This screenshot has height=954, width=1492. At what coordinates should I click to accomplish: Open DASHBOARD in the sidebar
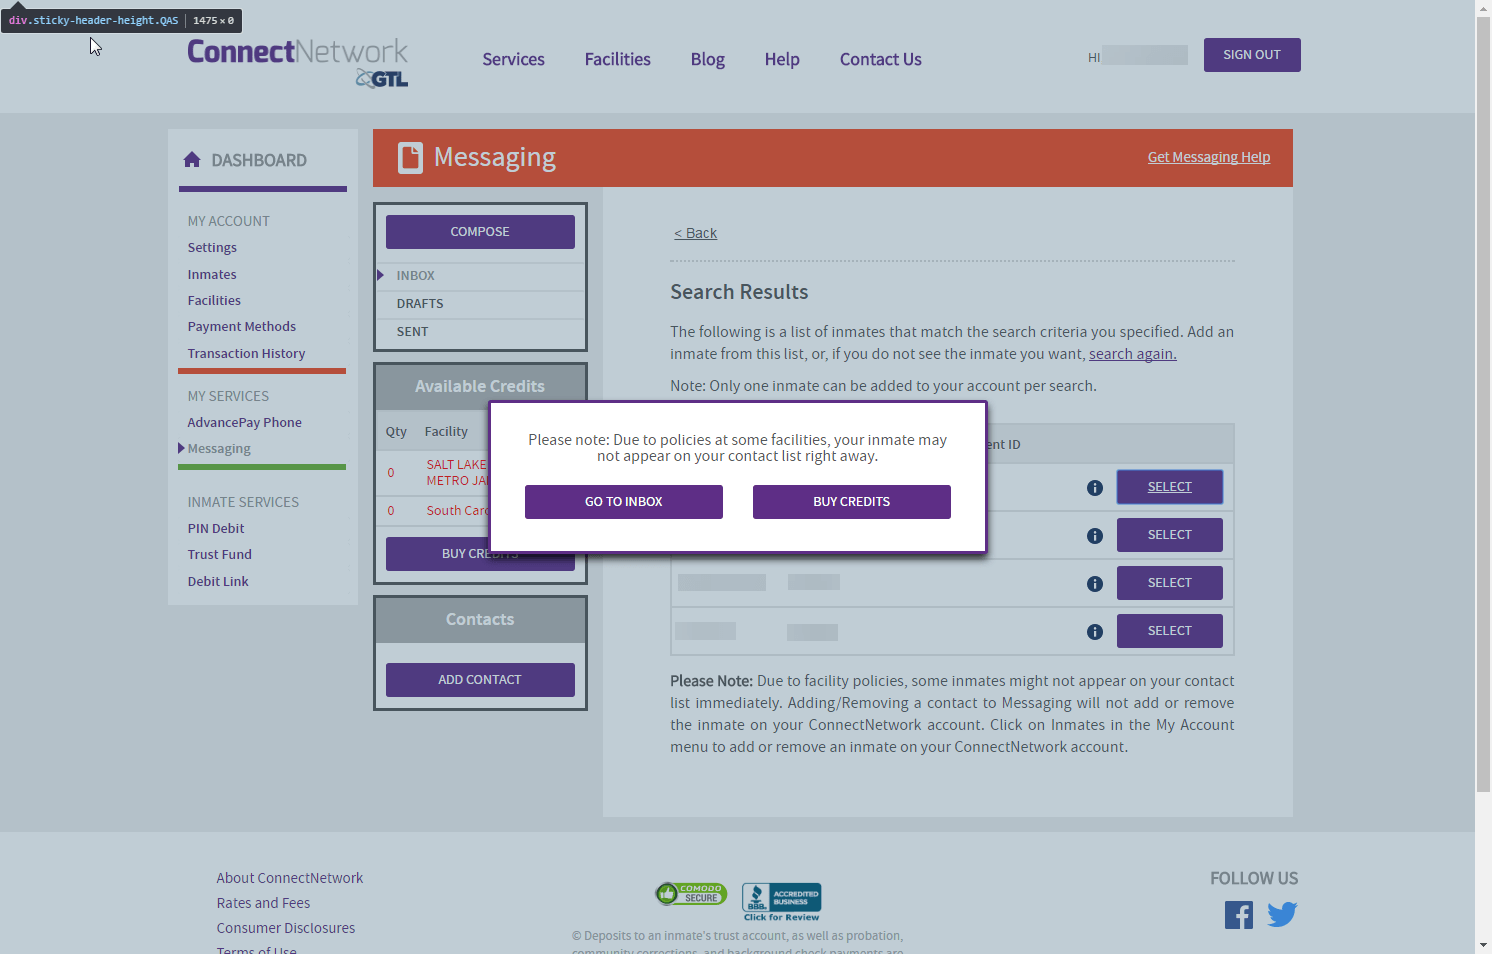coord(259,160)
